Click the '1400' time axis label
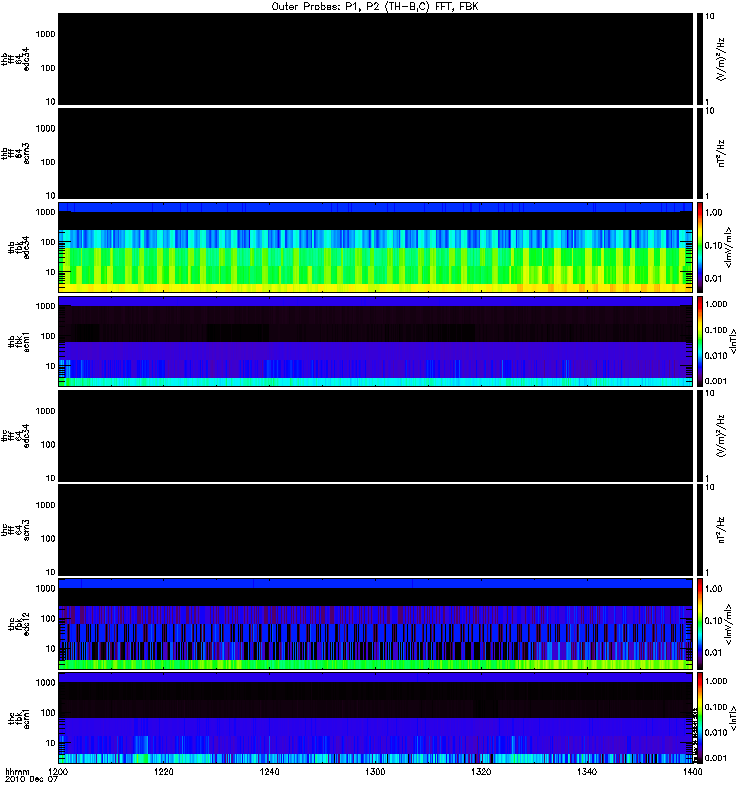Image resolution: width=750 pixels, height=800 pixels. [x=692, y=771]
